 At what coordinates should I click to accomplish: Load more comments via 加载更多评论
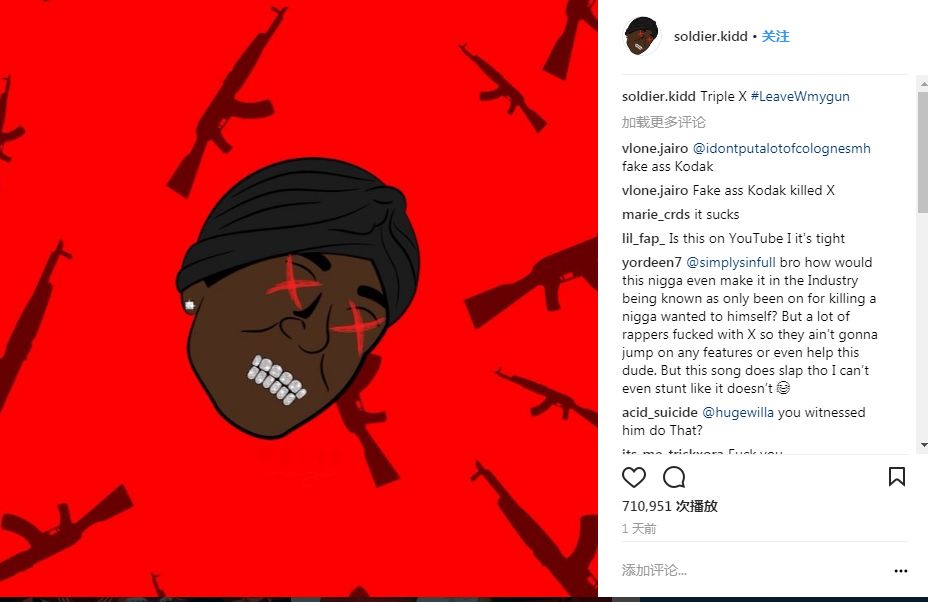click(663, 123)
